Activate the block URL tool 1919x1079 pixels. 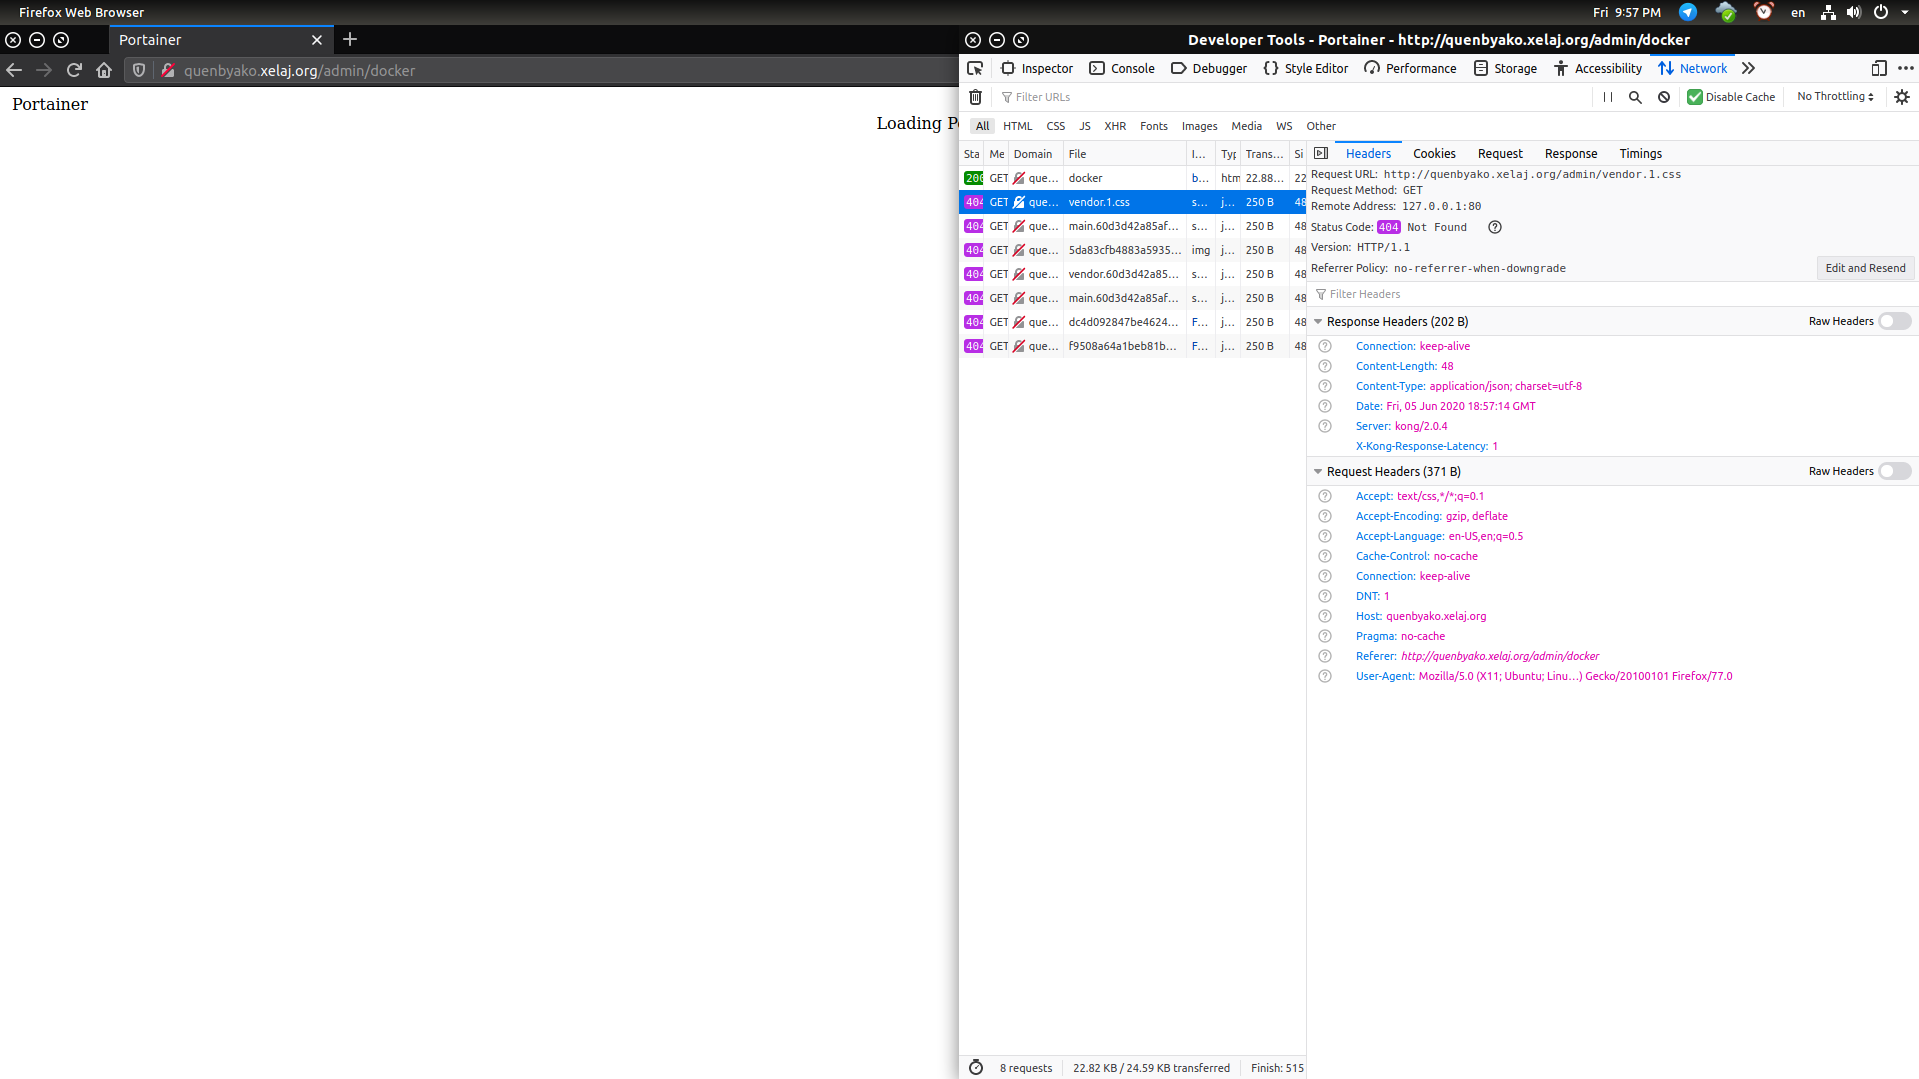1663,97
